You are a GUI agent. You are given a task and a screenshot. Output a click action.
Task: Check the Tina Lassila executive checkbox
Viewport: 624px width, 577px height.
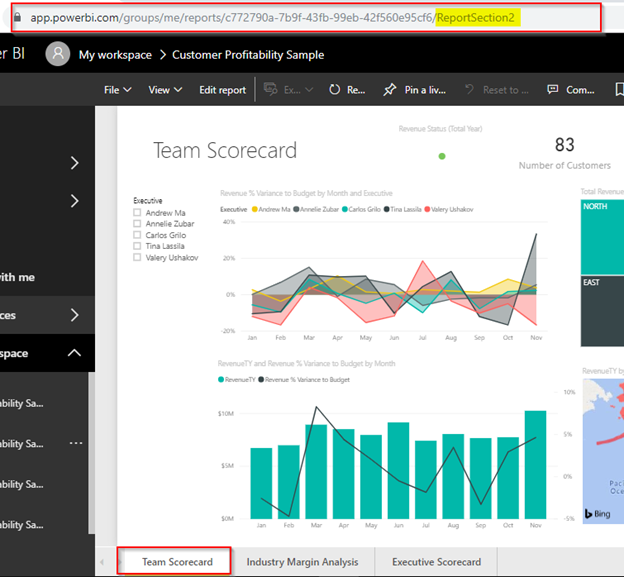pyautogui.click(x=137, y=246)
